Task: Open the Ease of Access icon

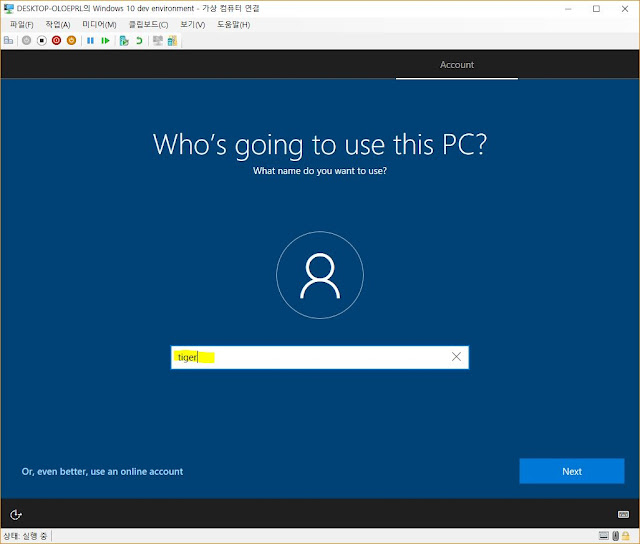Action: [x=16, y=515]
